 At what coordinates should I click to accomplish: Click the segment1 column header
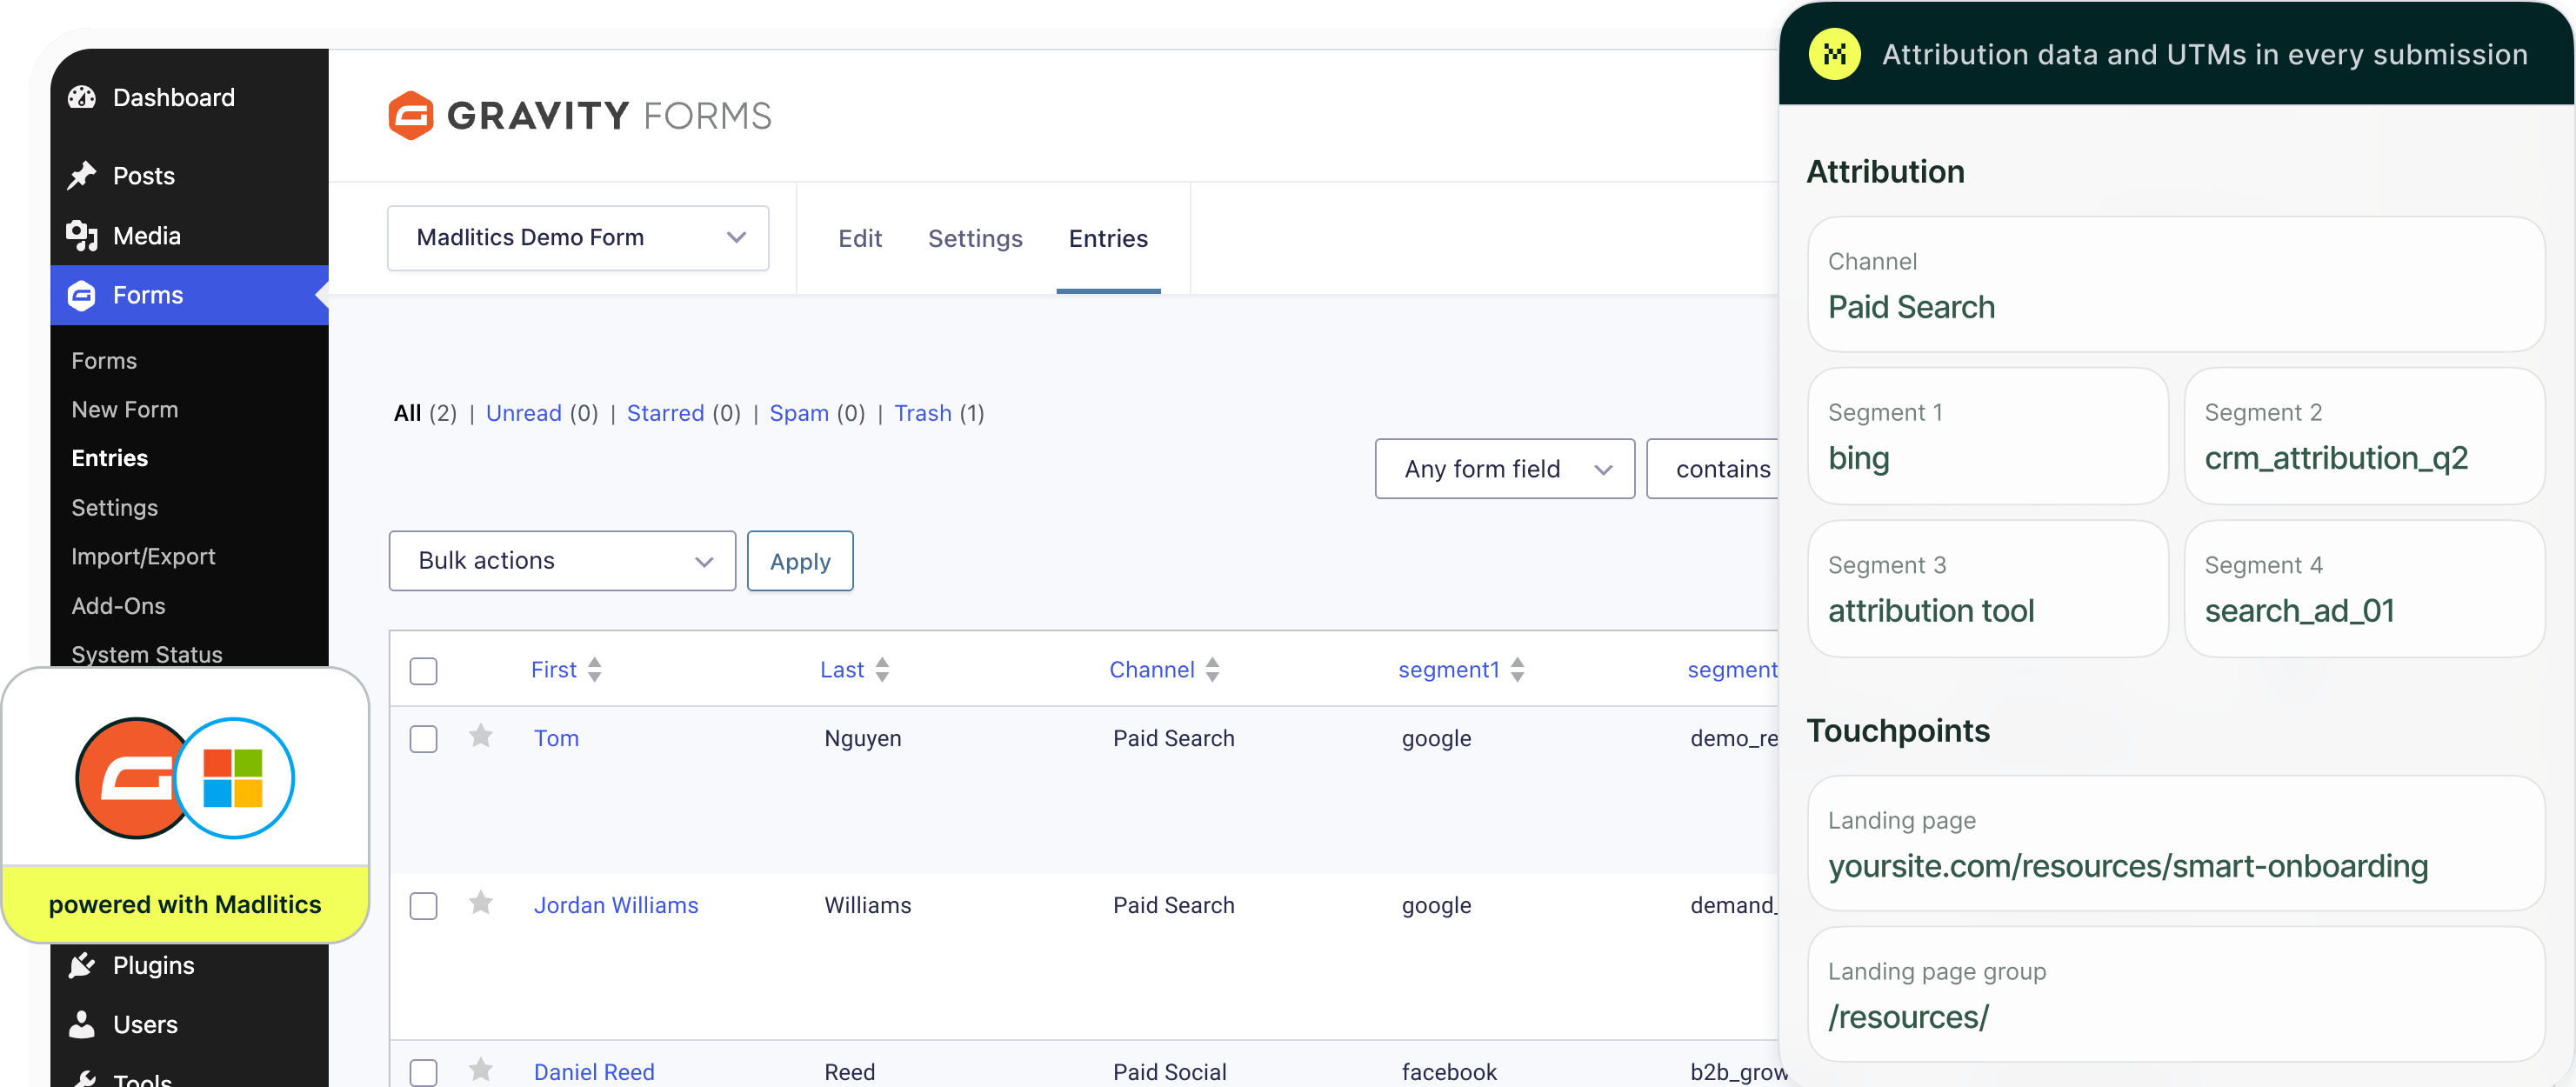pos(1449,669)
